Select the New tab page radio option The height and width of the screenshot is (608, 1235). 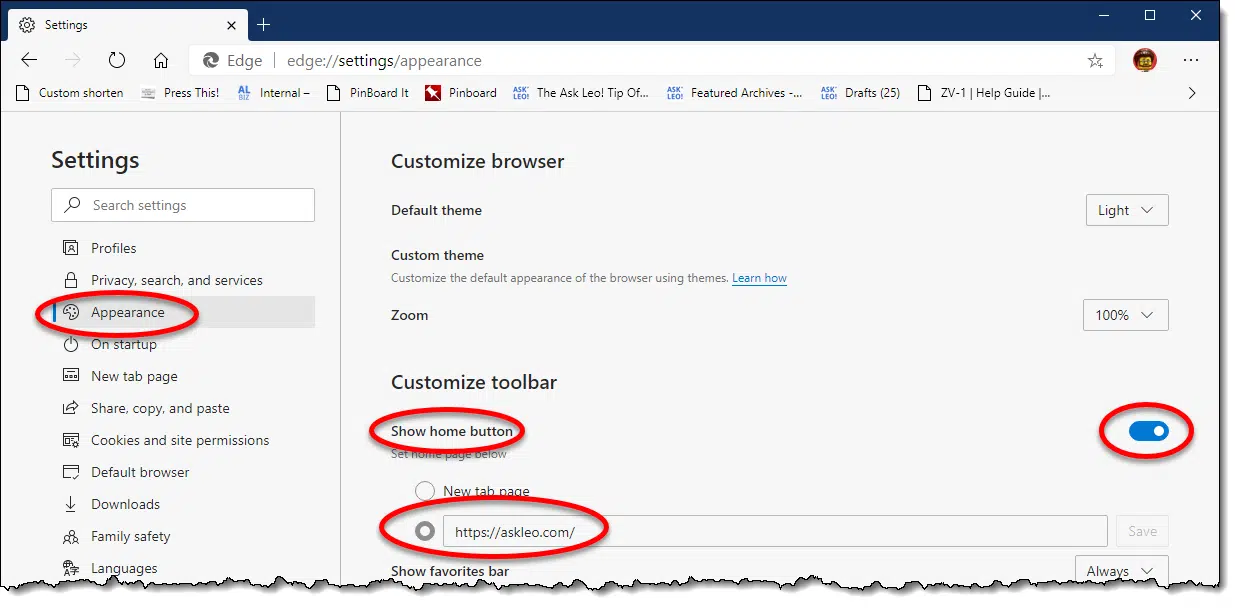[425, 491]
